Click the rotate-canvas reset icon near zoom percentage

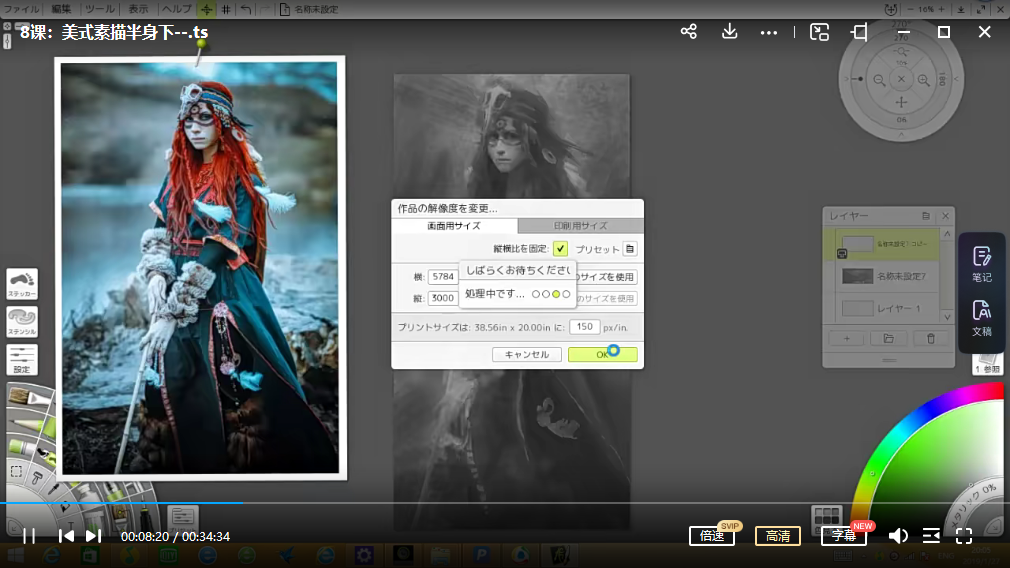point(891,9)
